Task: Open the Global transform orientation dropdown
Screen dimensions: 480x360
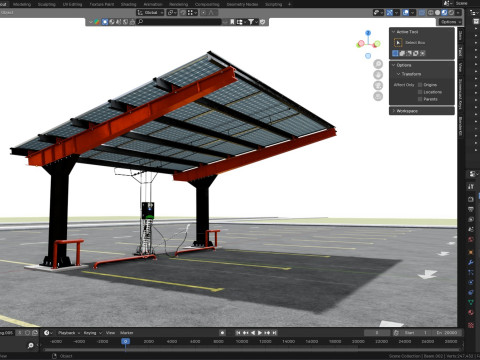Action: click(x=150, y=13)
